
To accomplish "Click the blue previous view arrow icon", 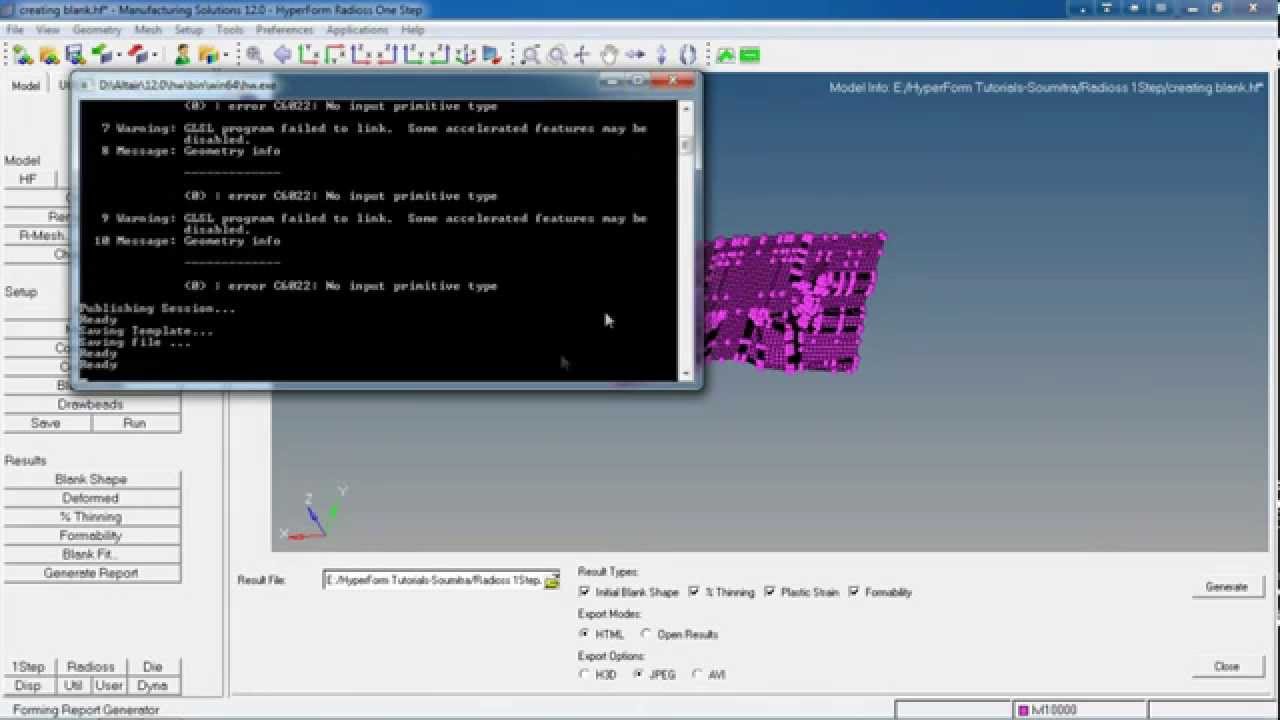I will [x=282, y=54].
